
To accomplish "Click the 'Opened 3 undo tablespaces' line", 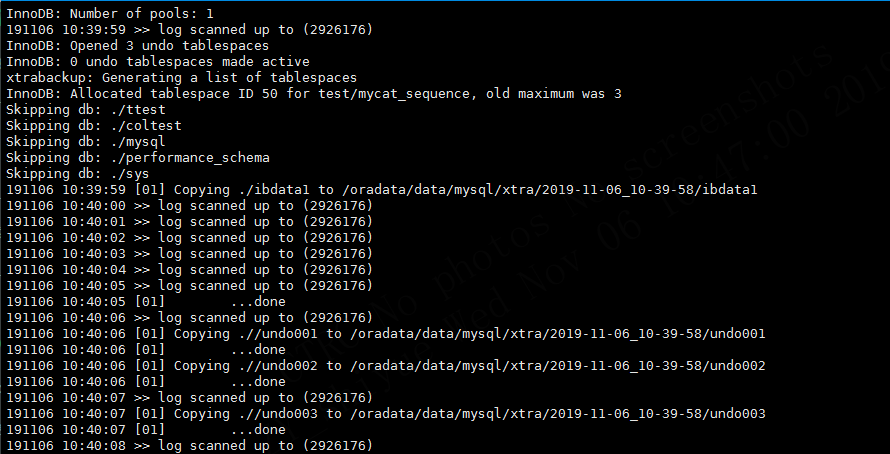I will (x=137, y=45).
